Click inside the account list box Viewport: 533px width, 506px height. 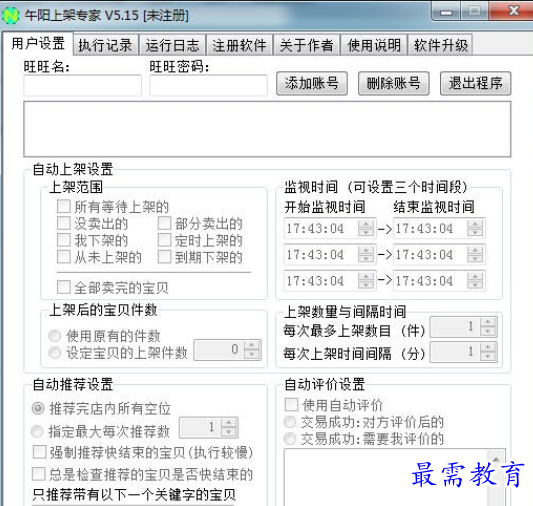point(267,129)
